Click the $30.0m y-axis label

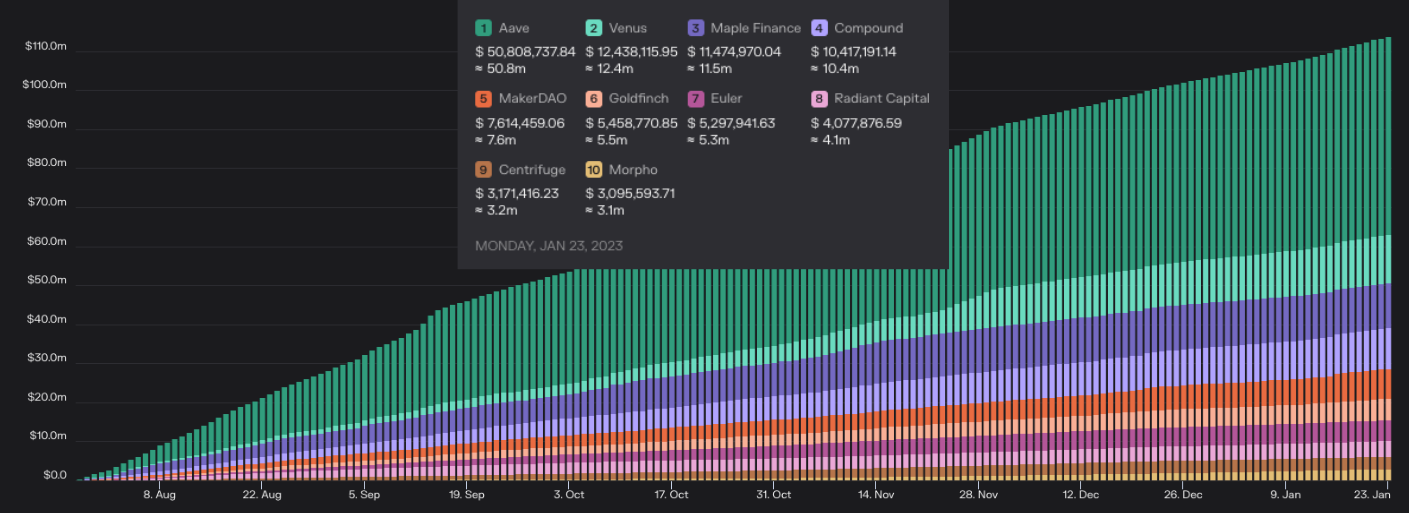click(47, 358)
